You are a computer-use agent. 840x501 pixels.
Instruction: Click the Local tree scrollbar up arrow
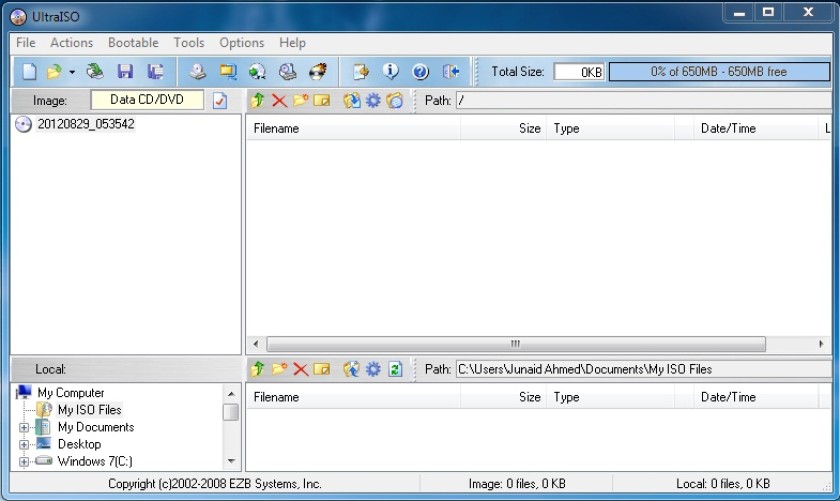(231, 393)
